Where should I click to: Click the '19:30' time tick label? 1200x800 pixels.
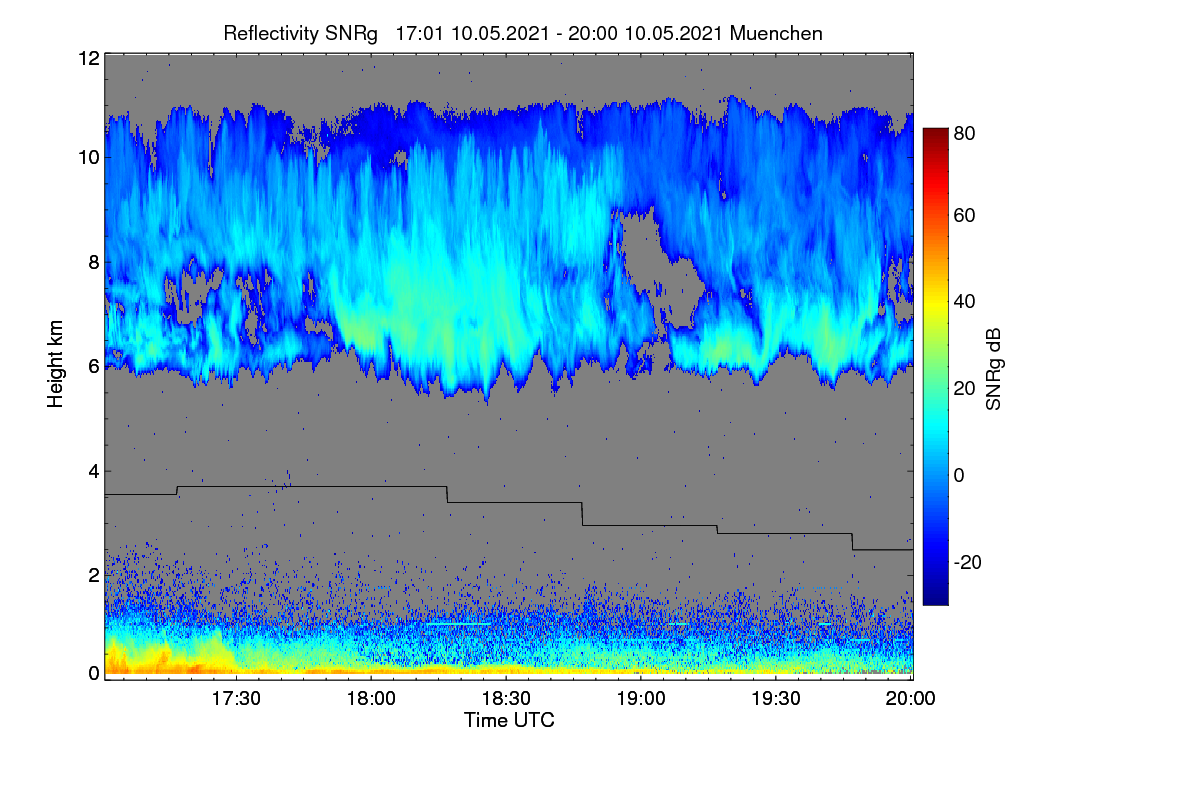(777, 699)
